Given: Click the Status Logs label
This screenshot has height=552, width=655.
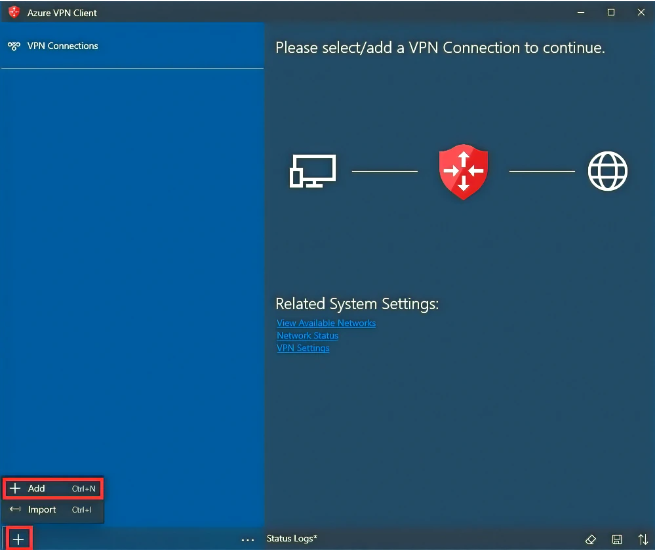Looking at the screenshot, I should [x=292, y=539].
